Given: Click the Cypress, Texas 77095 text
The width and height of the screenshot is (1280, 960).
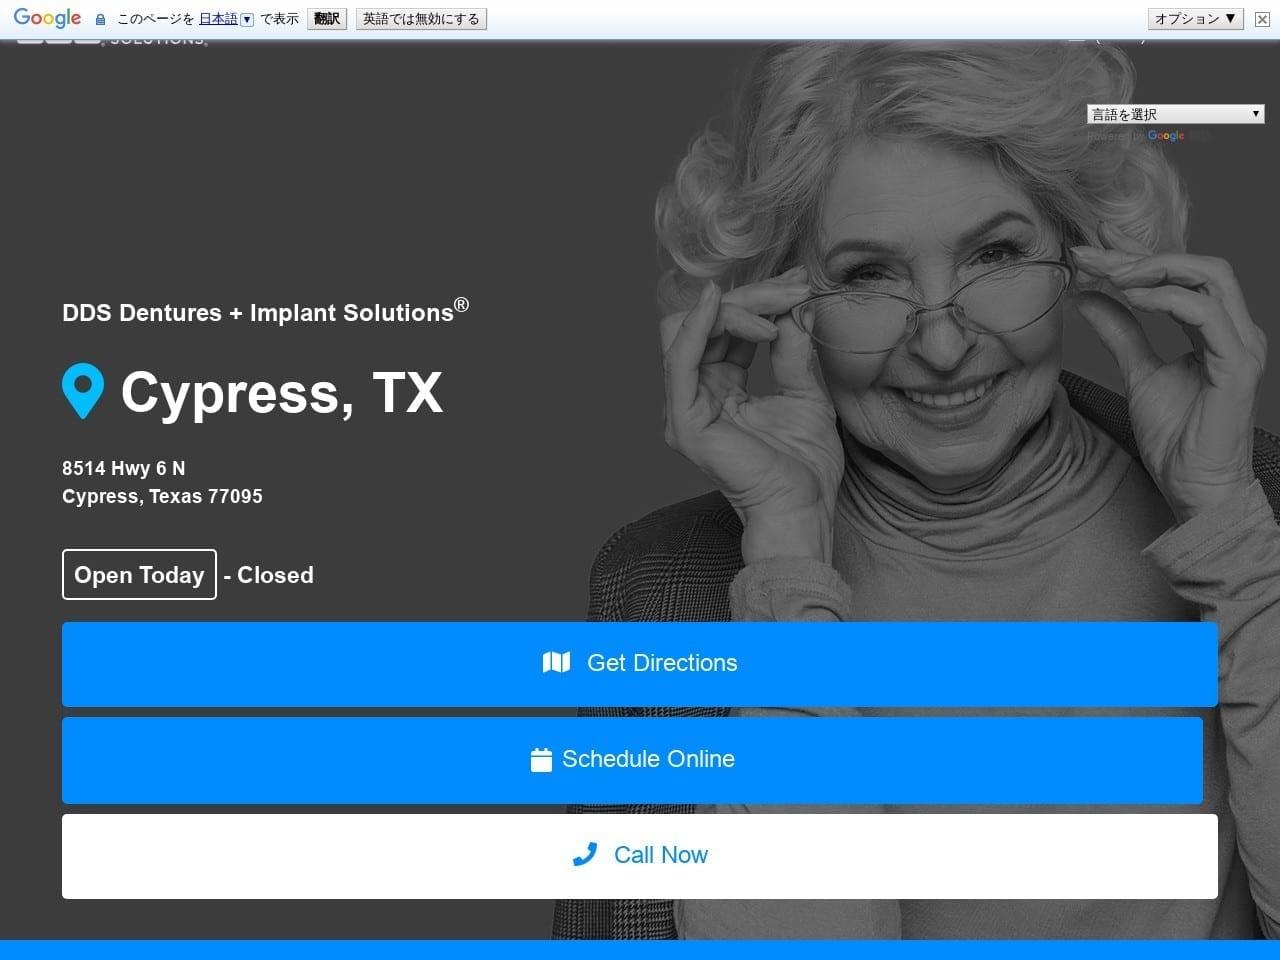Looking at the screenshot, I should click(162, 496).
